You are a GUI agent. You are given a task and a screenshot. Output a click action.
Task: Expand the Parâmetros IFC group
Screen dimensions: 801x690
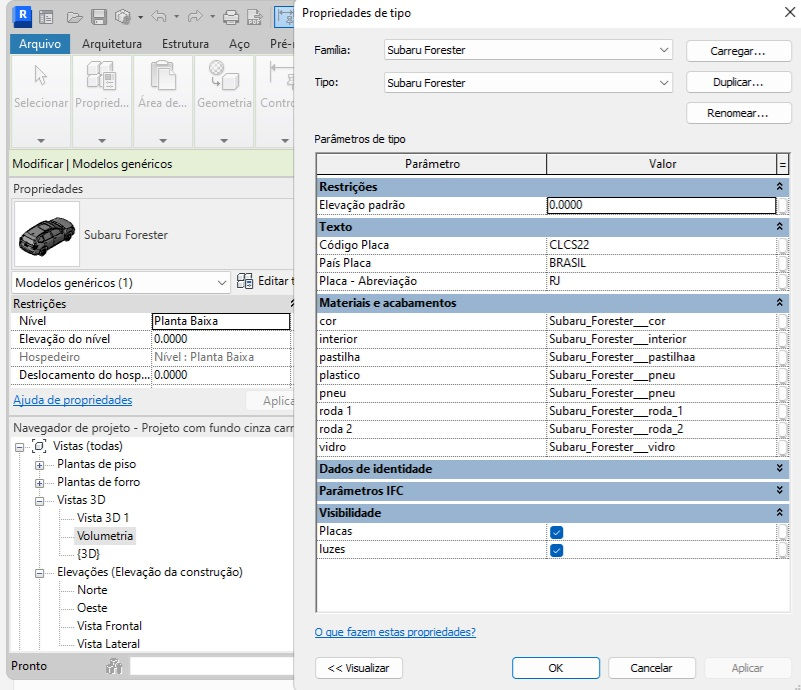point(780,490)
